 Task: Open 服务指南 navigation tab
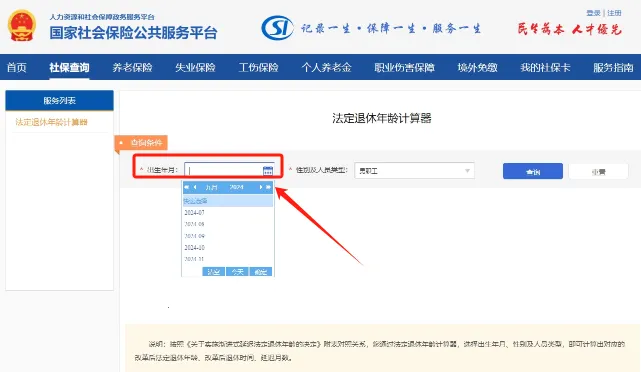tap(613, 67)
